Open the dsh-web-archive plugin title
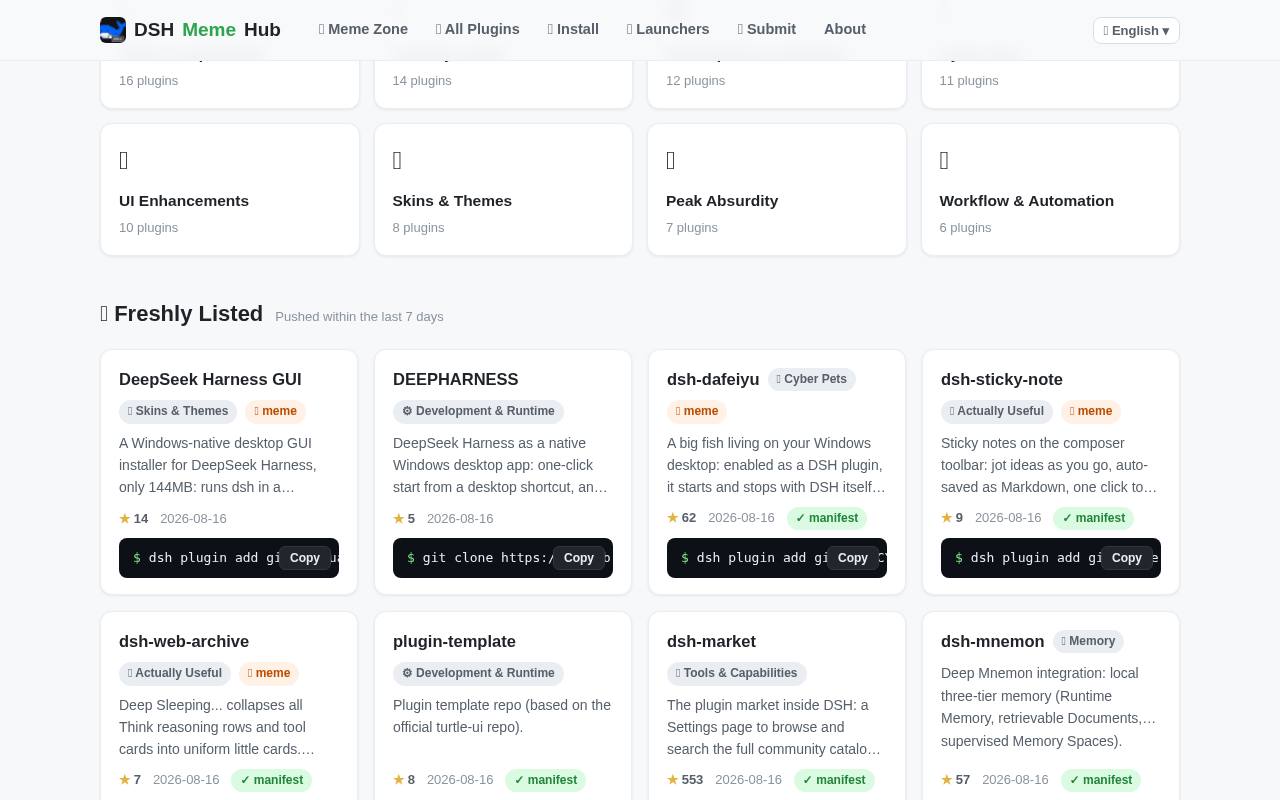The width and height of the screenshot is (1280, 800). click(x=184, y=642)
